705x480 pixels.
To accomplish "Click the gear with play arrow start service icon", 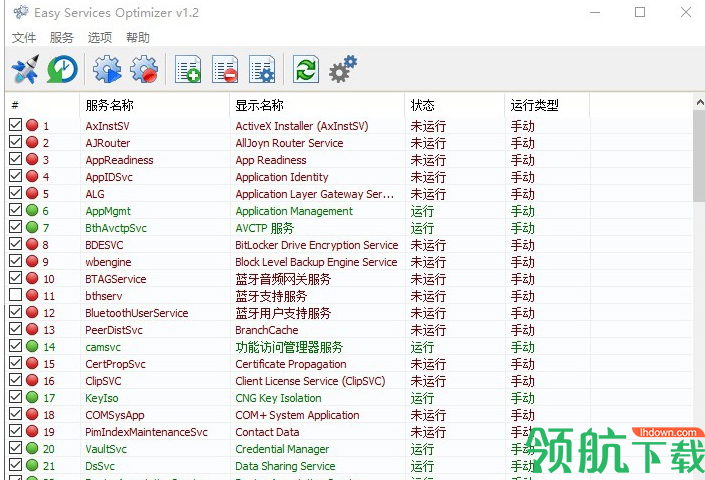I will pos(107,69).
